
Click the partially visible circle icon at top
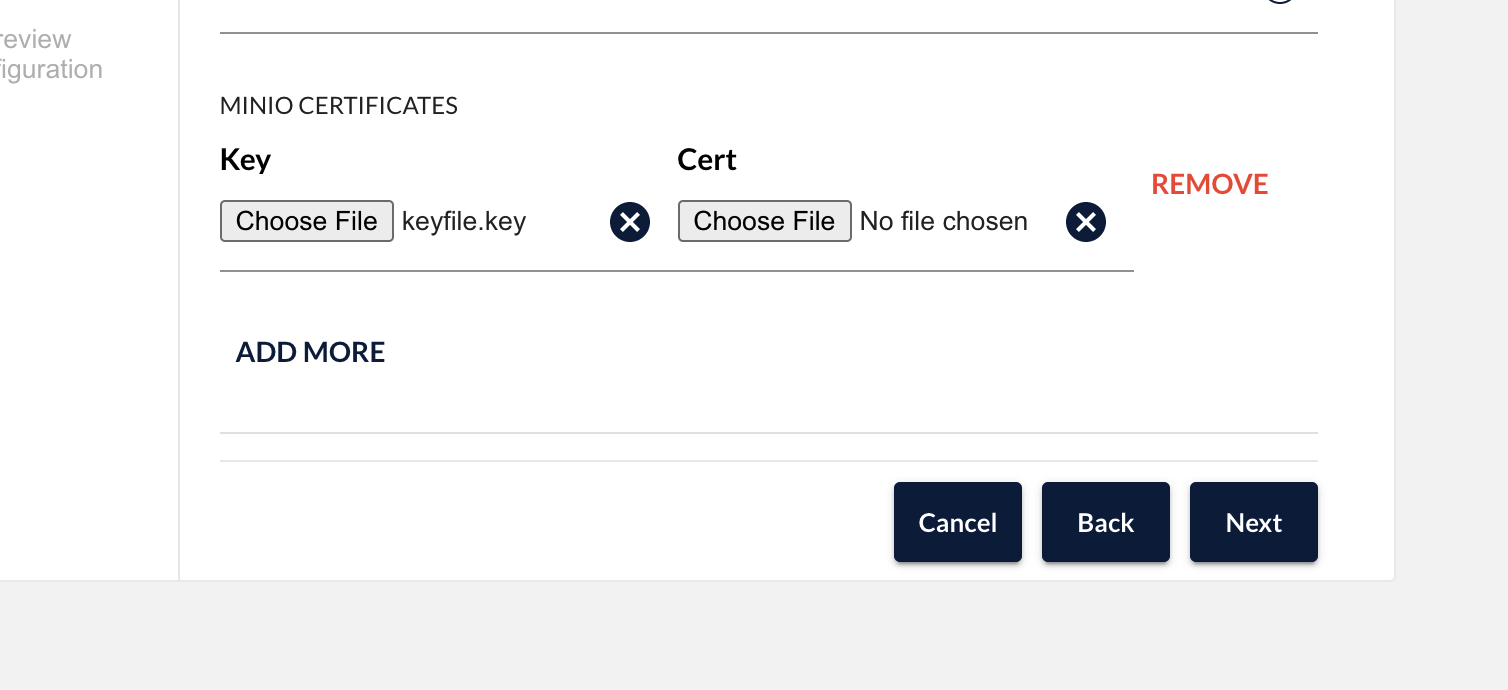pos(1281,2)
